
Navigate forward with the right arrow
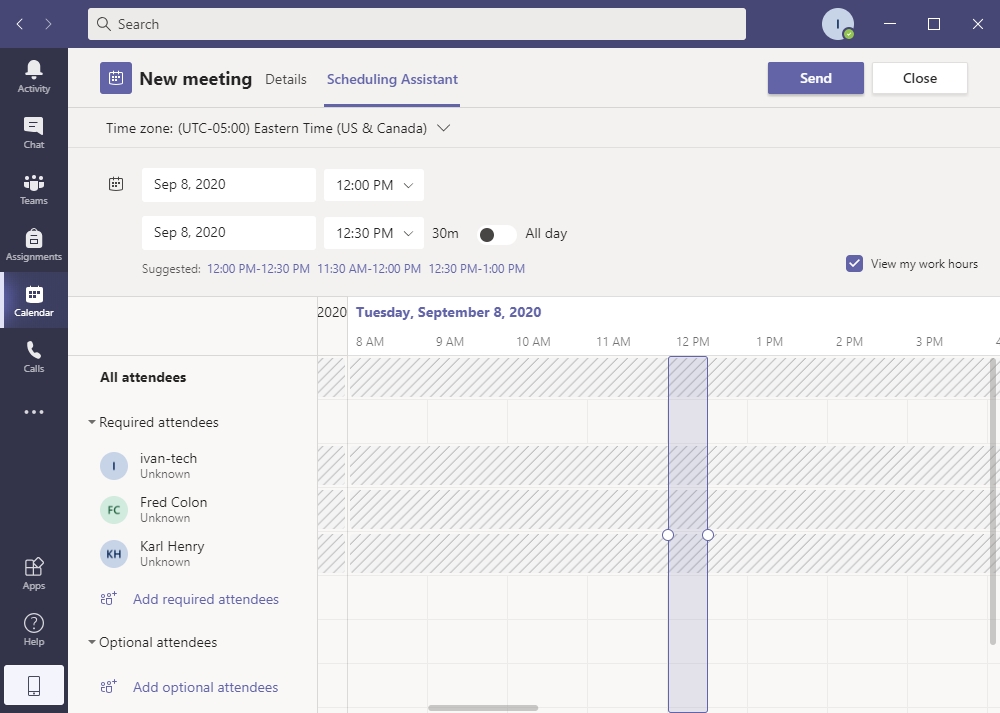pyautogui.click(x=48, y=24)
